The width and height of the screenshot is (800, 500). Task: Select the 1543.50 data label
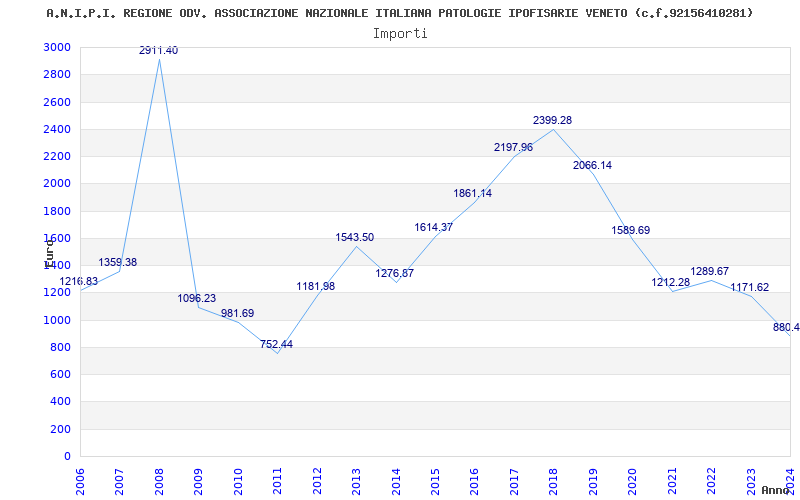coord(355,237)
